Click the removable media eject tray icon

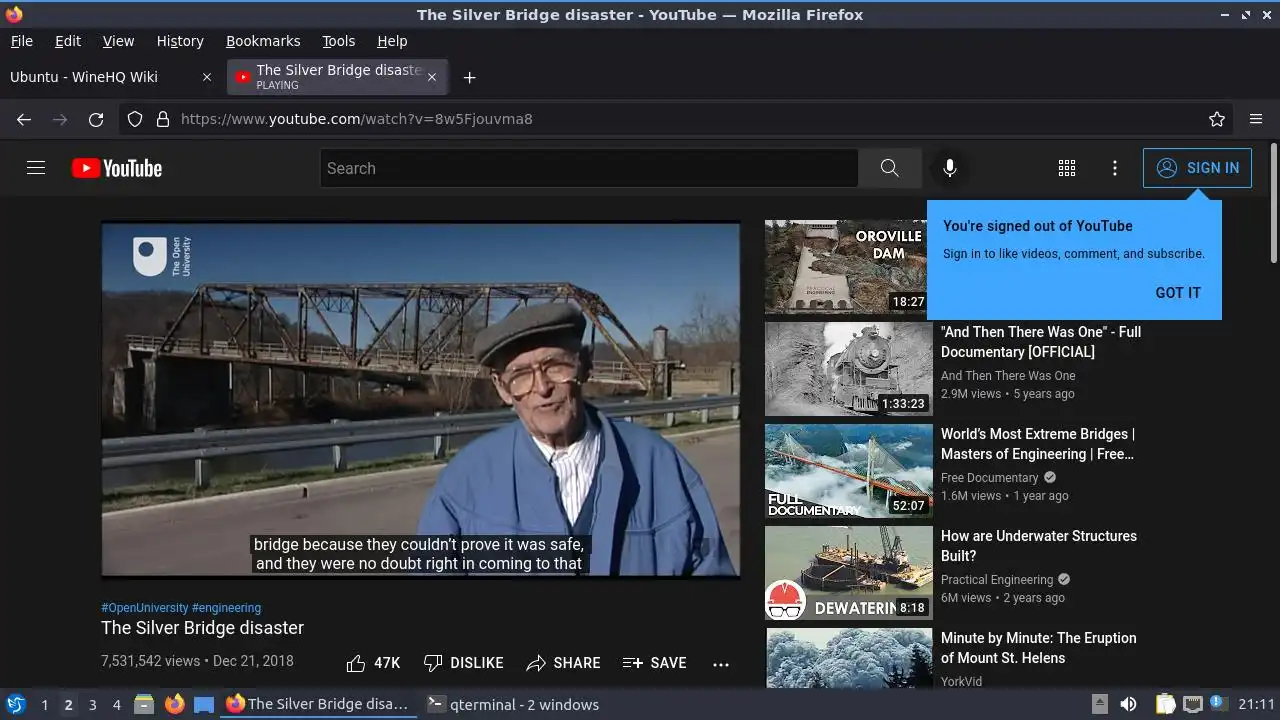[x=1099, y=704]
